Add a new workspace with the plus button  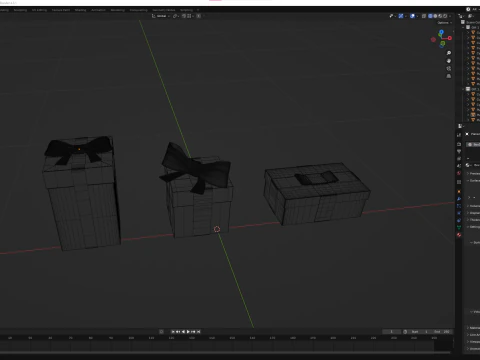pos(198,10)
